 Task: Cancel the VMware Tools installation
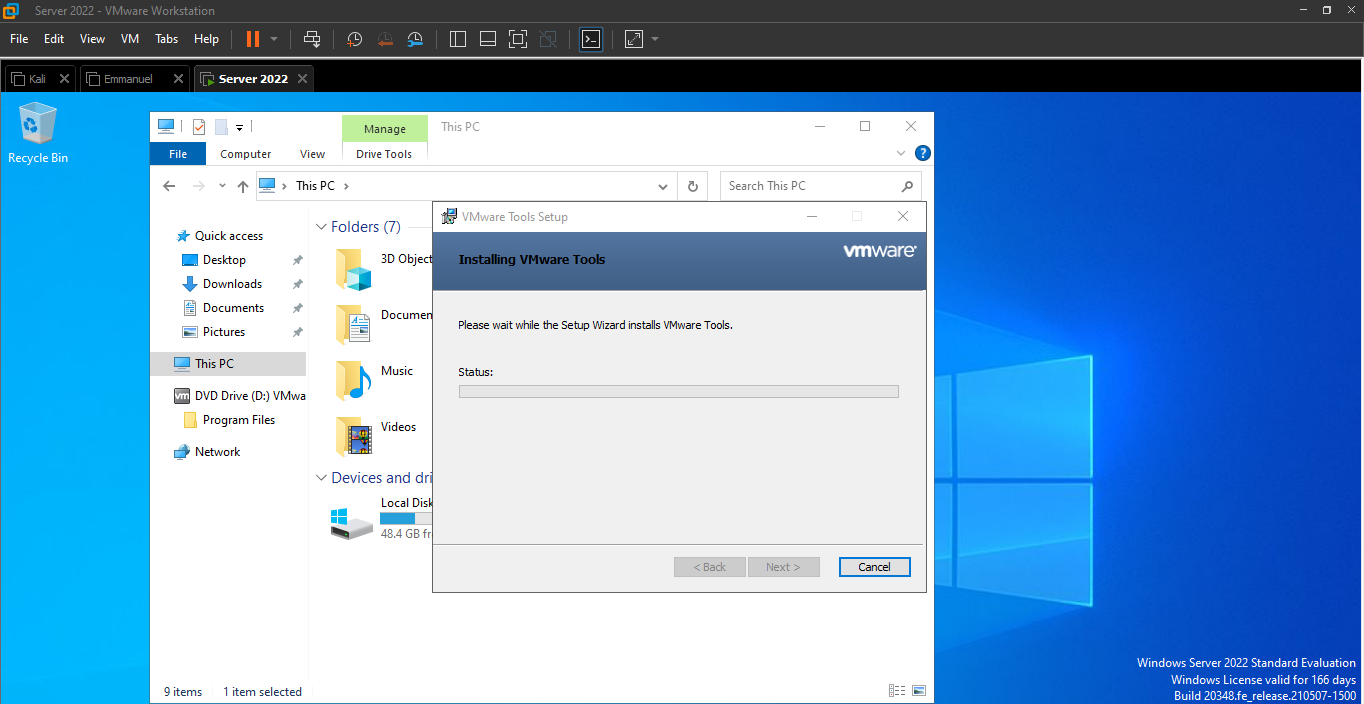pos(874,567)
